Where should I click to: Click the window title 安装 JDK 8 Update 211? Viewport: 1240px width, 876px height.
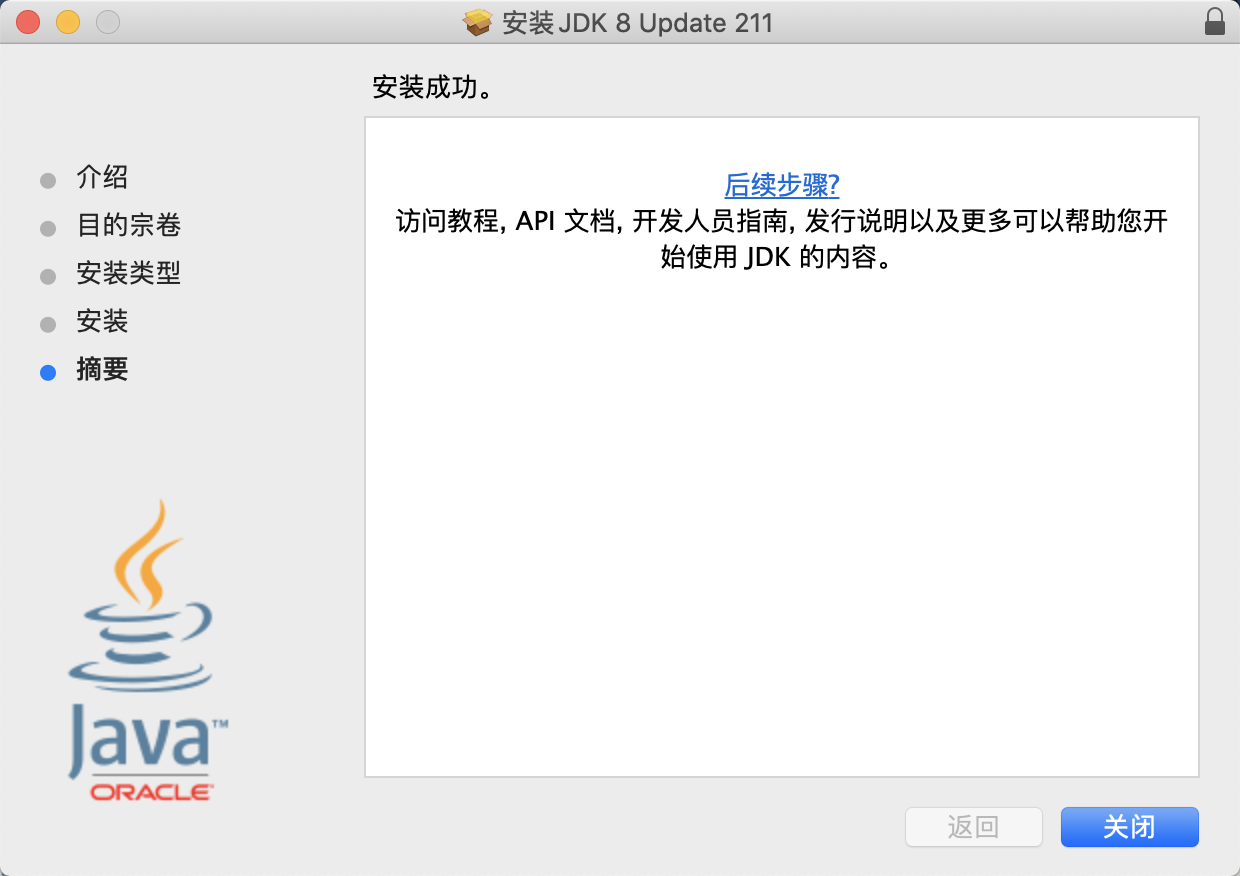click(x=638, y=22)
